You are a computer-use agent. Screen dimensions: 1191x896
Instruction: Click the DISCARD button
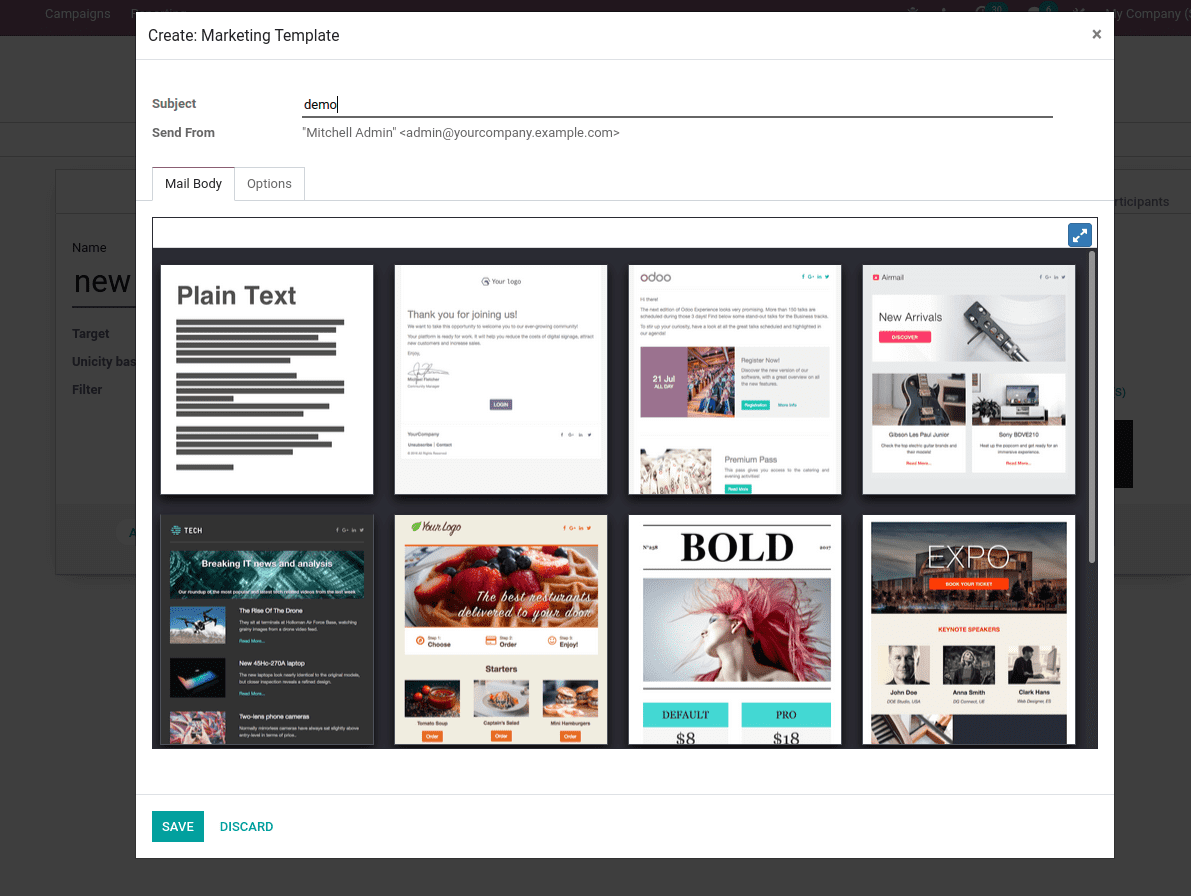(x=246, y=826)
